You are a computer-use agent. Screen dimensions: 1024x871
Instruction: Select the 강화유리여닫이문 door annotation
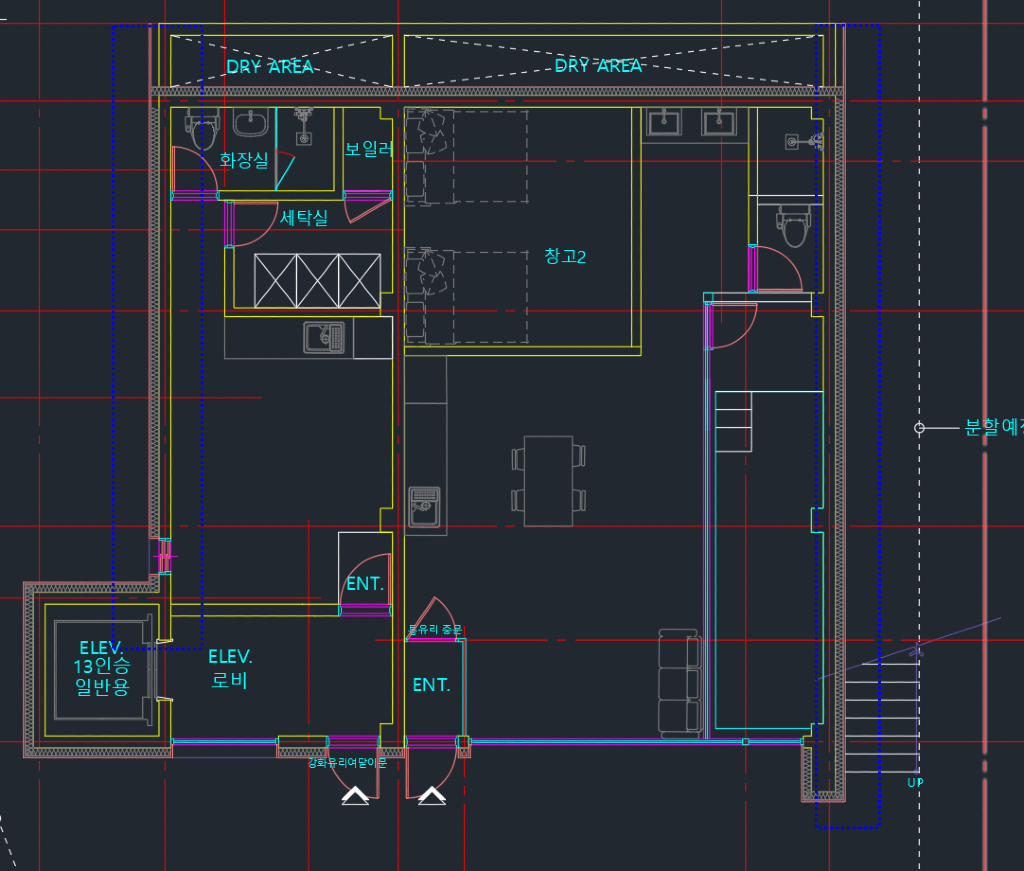[x=347, y=763]
